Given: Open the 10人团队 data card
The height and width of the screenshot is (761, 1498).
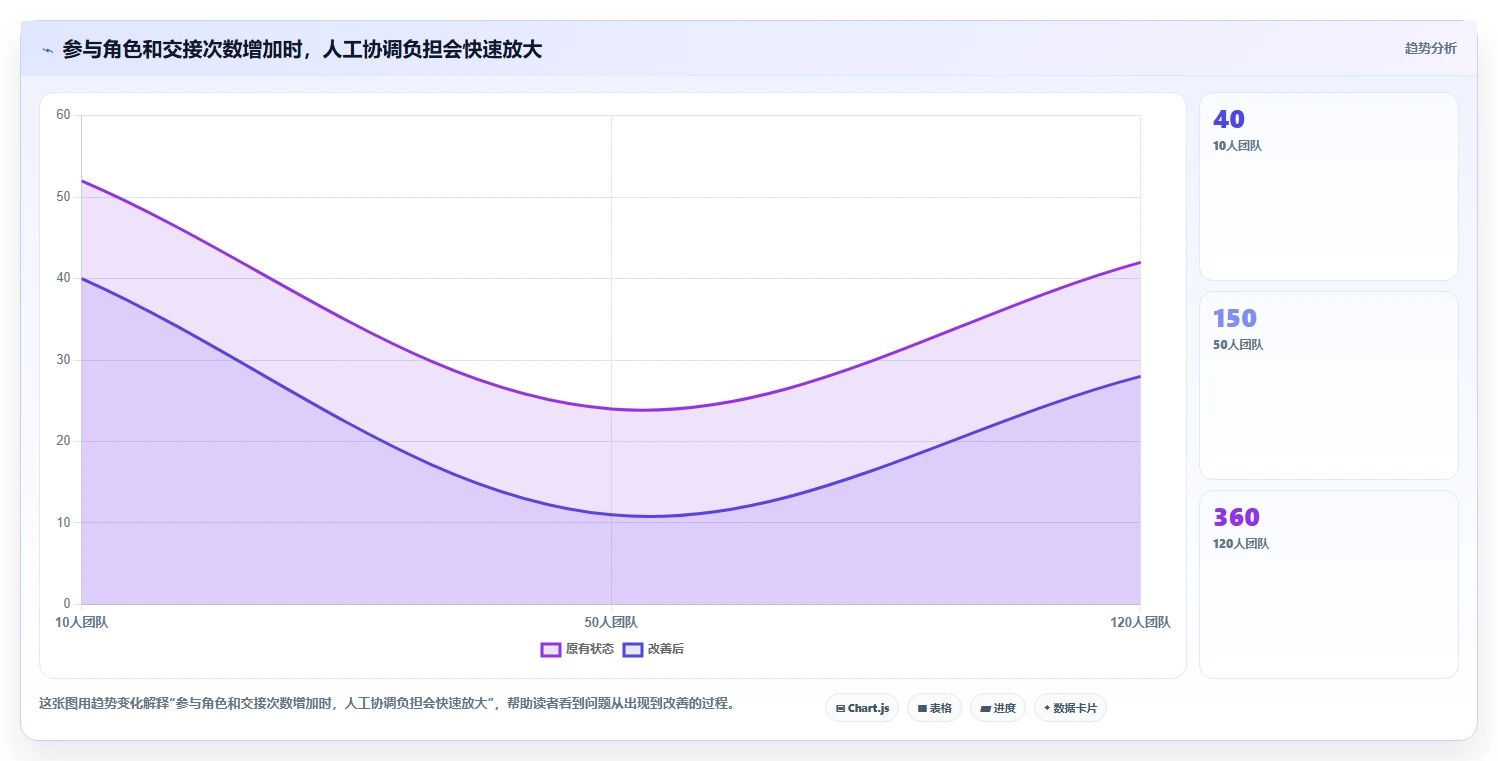Looking at the screenshot, I should 1329,187.
